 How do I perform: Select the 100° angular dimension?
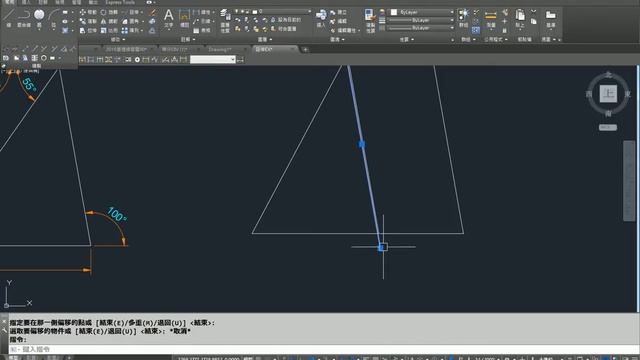(x=116, y=214)
